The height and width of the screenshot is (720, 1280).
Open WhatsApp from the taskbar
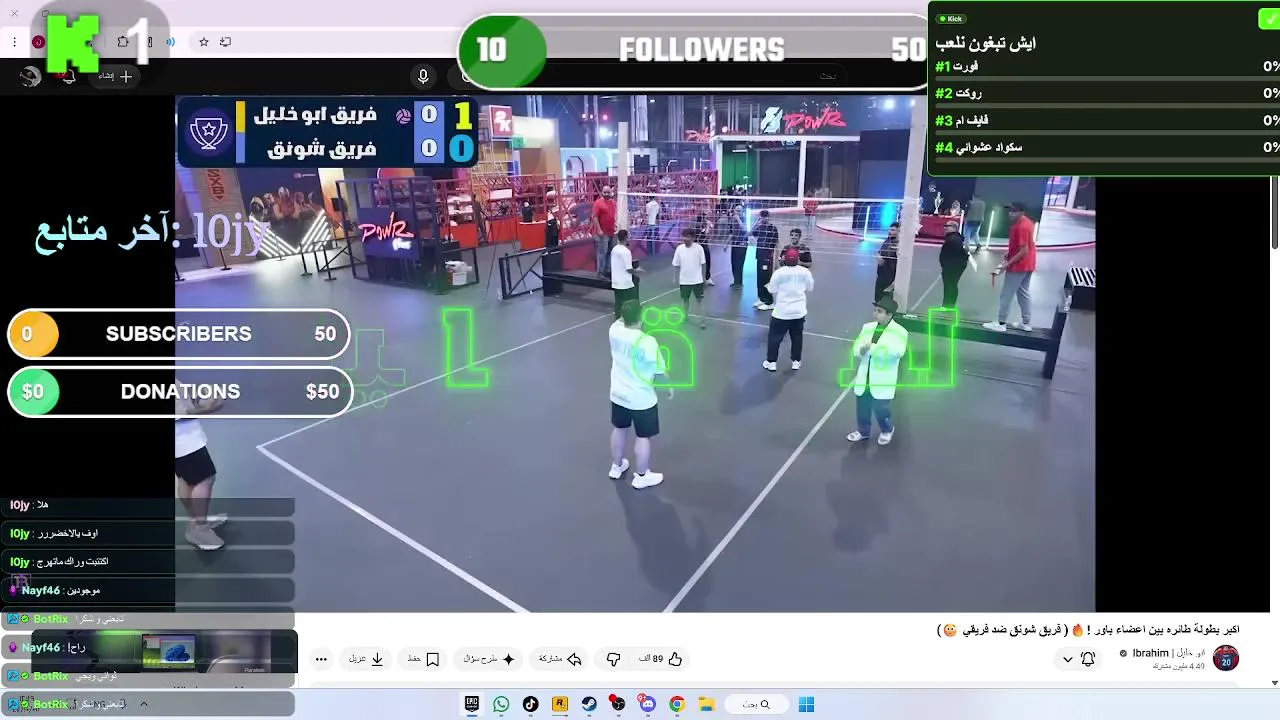coord(501,704)
